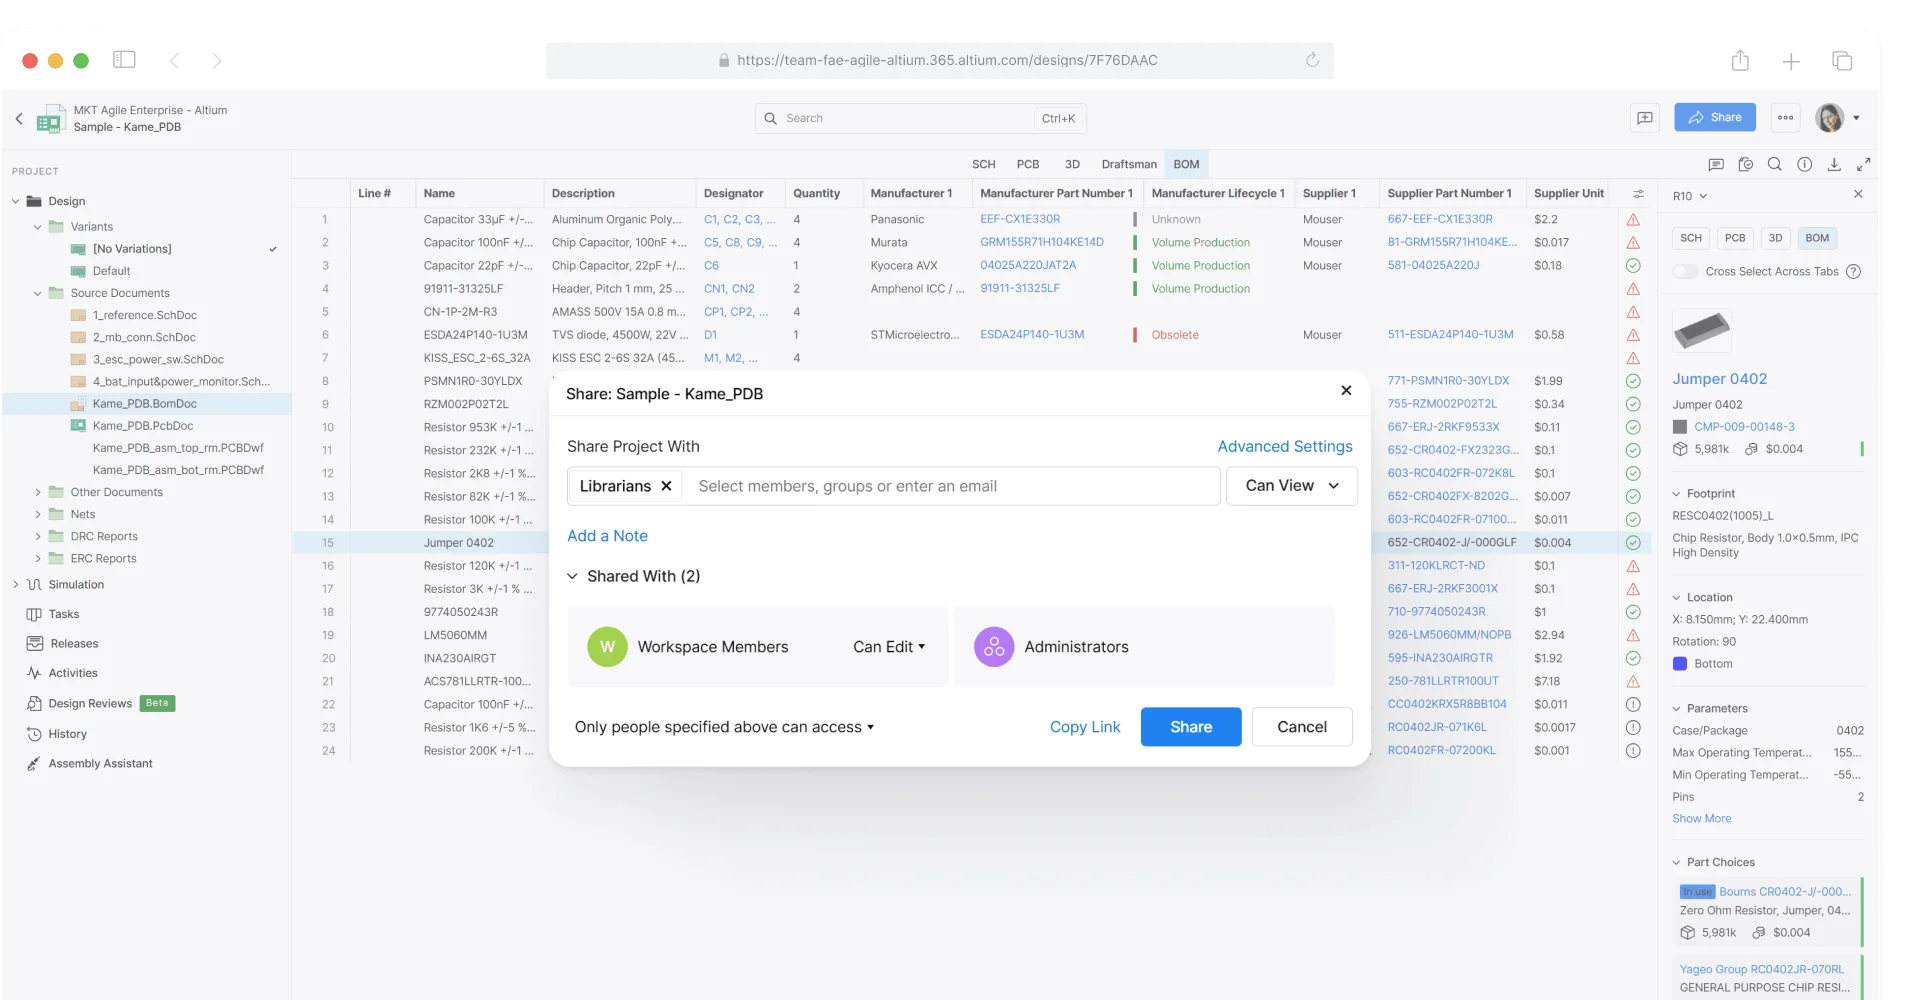Expand view with the fullscreen arrows icon
Image resolution: width=1920 pixels, height=1000 pixels.
click(1864, 165)
